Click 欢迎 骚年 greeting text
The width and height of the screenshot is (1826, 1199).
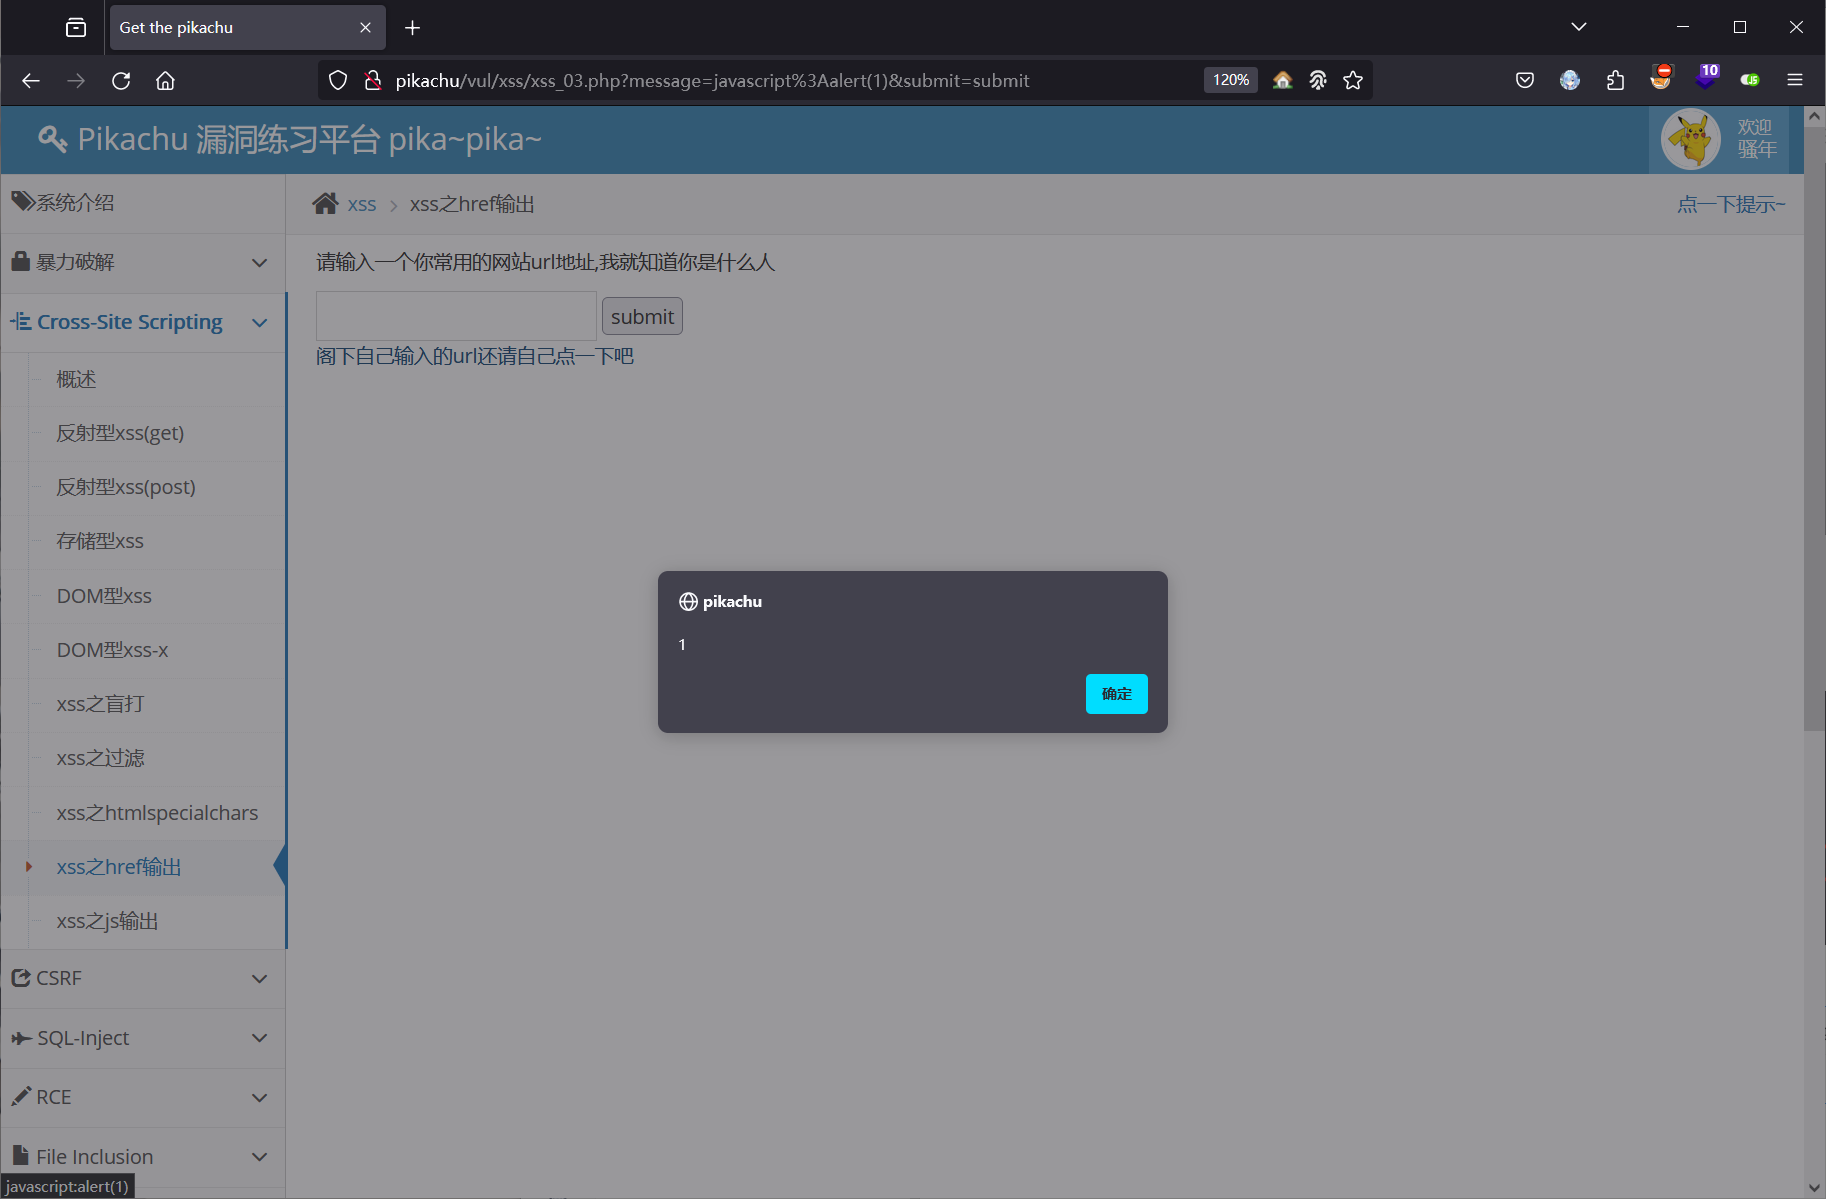click(x=1756, y=139)
